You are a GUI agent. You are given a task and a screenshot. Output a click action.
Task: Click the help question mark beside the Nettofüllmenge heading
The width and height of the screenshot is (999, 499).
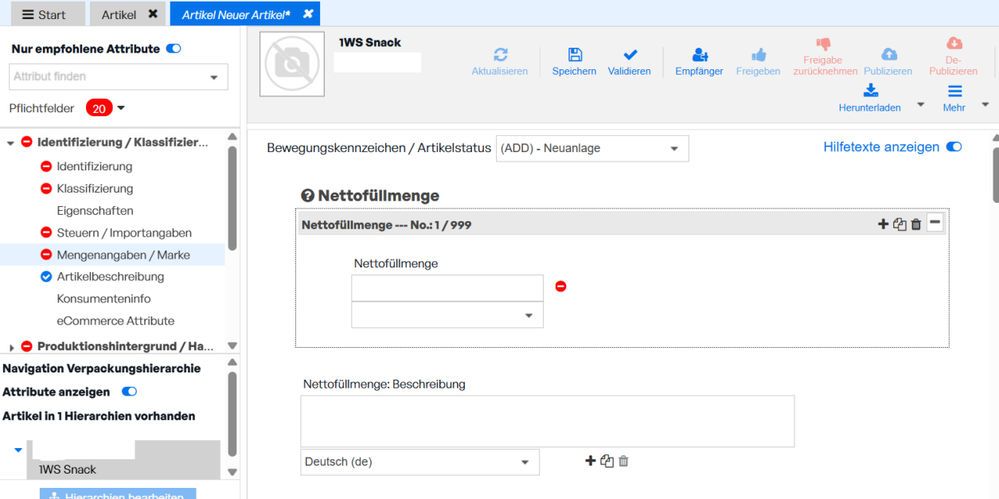pyautogui.click(x=306, y=196)
